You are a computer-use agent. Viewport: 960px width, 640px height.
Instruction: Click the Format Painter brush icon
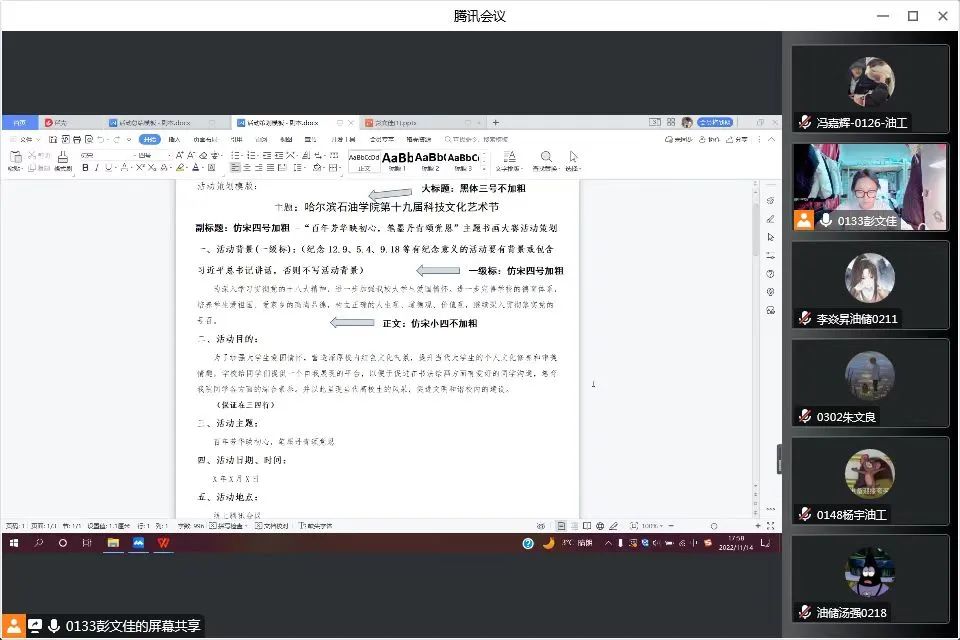(63, 159)
